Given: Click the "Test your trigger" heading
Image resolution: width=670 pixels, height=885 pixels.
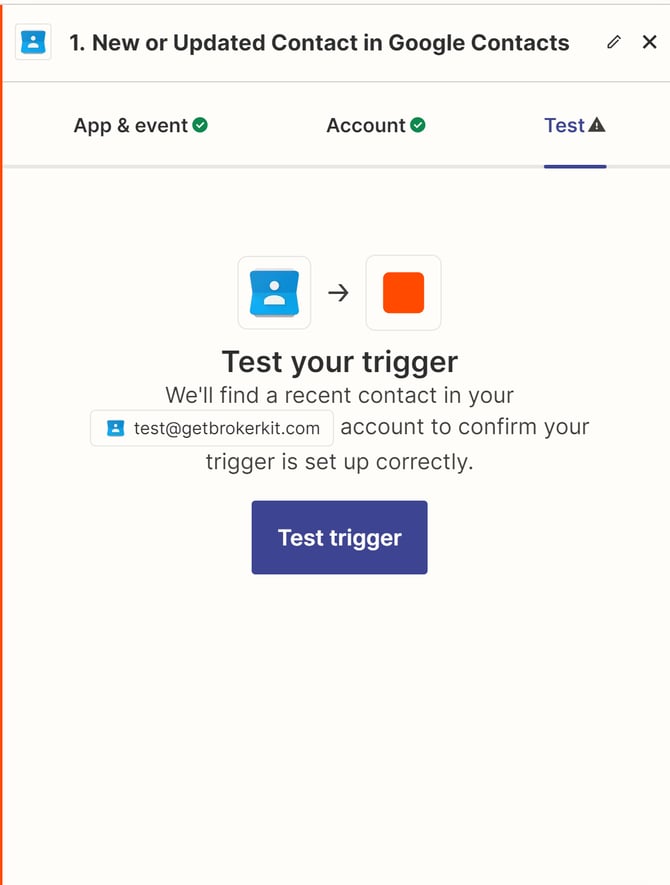Looking at the screenshot, I should point(339,361).
